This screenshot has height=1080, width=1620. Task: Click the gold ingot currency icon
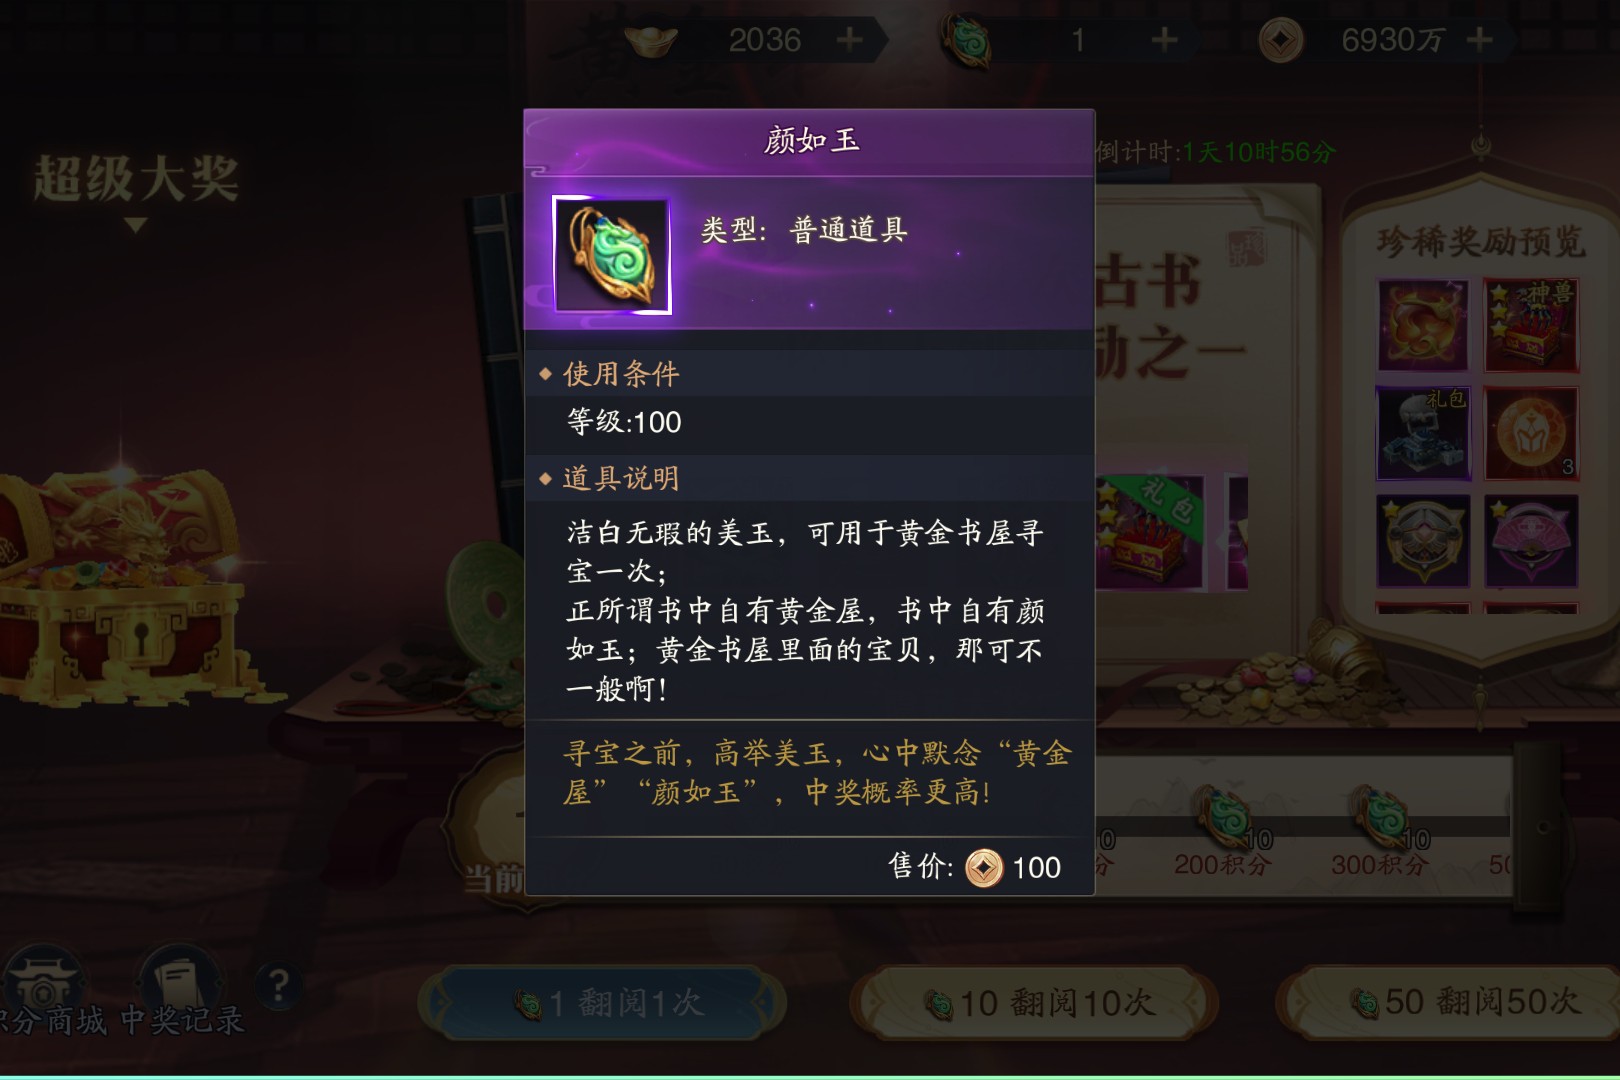[651, 40]
